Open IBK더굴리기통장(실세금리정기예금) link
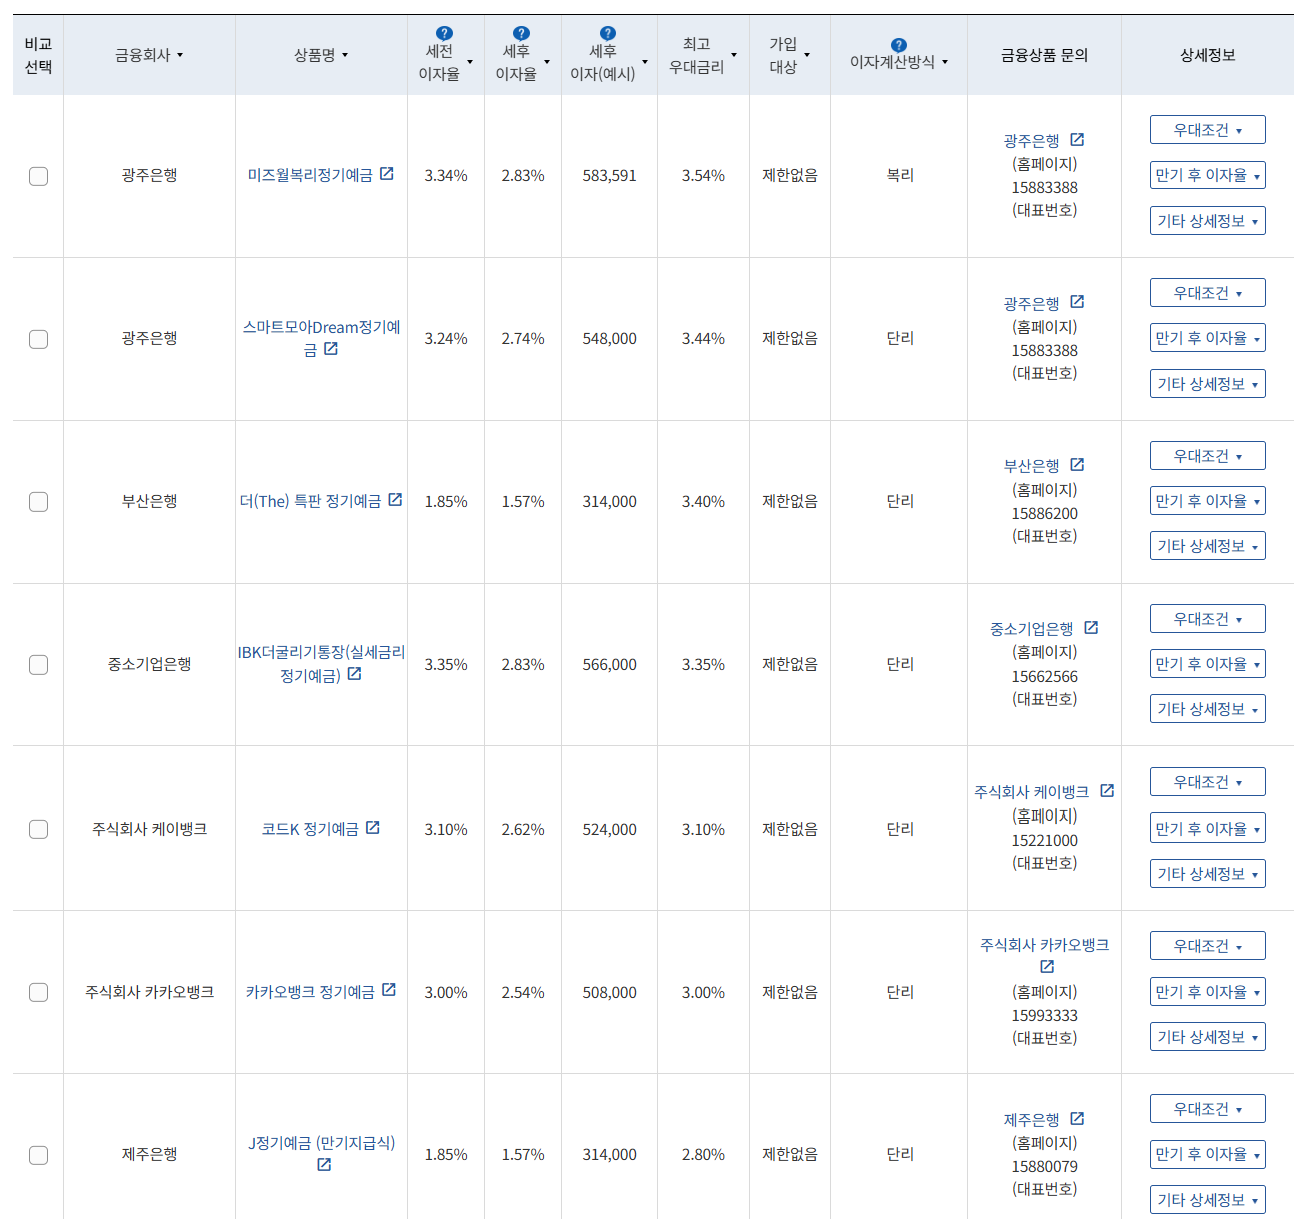The height and width of the screenshot is (1219, 1303). pyautogui.click(x=321, y=664)
